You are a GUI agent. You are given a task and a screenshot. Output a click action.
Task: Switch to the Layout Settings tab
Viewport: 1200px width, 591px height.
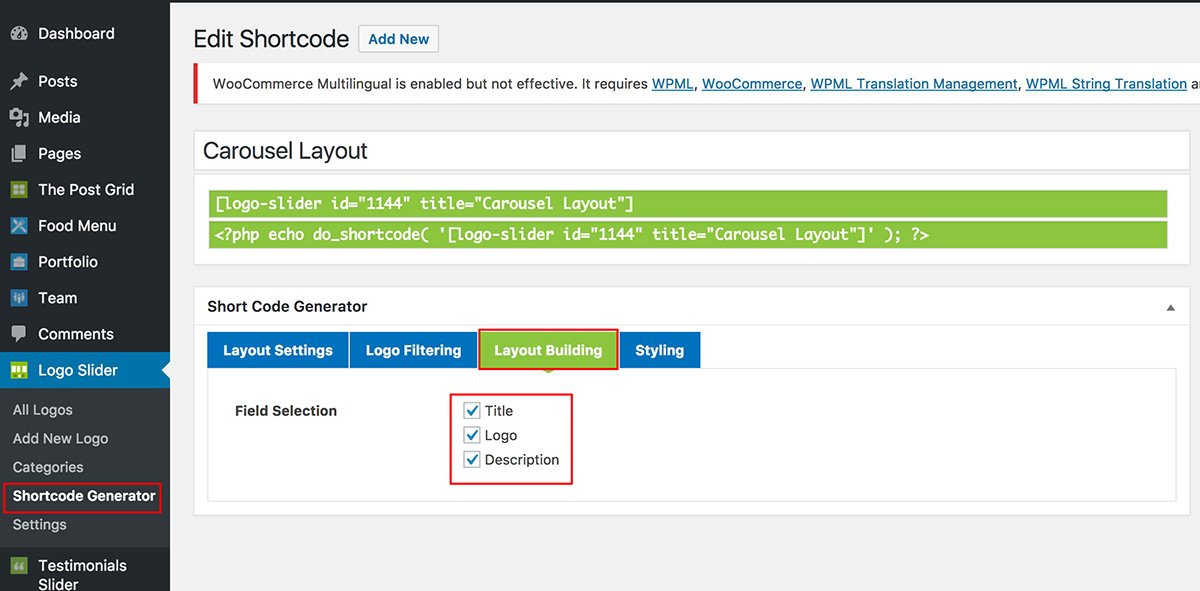click(x=278, y=350)
